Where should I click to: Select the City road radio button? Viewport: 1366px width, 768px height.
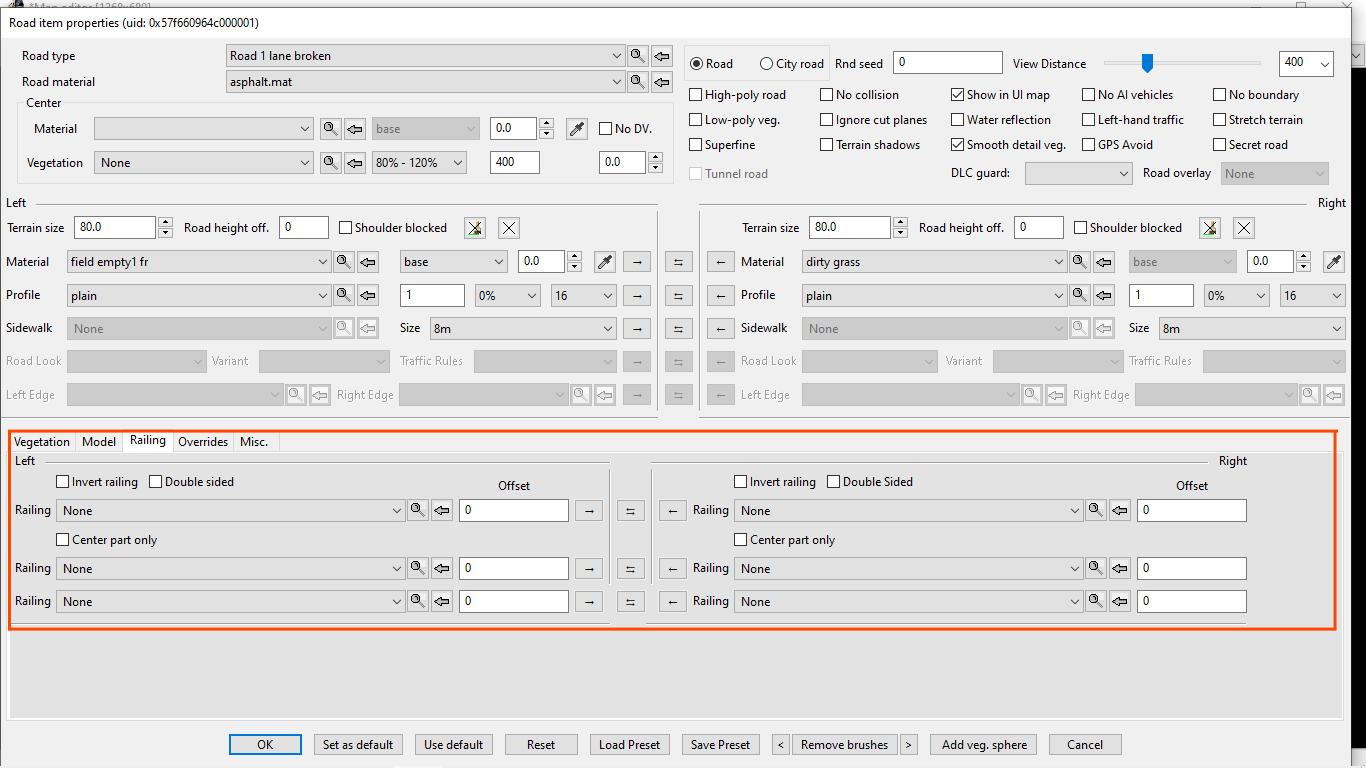tap(767, 64)
